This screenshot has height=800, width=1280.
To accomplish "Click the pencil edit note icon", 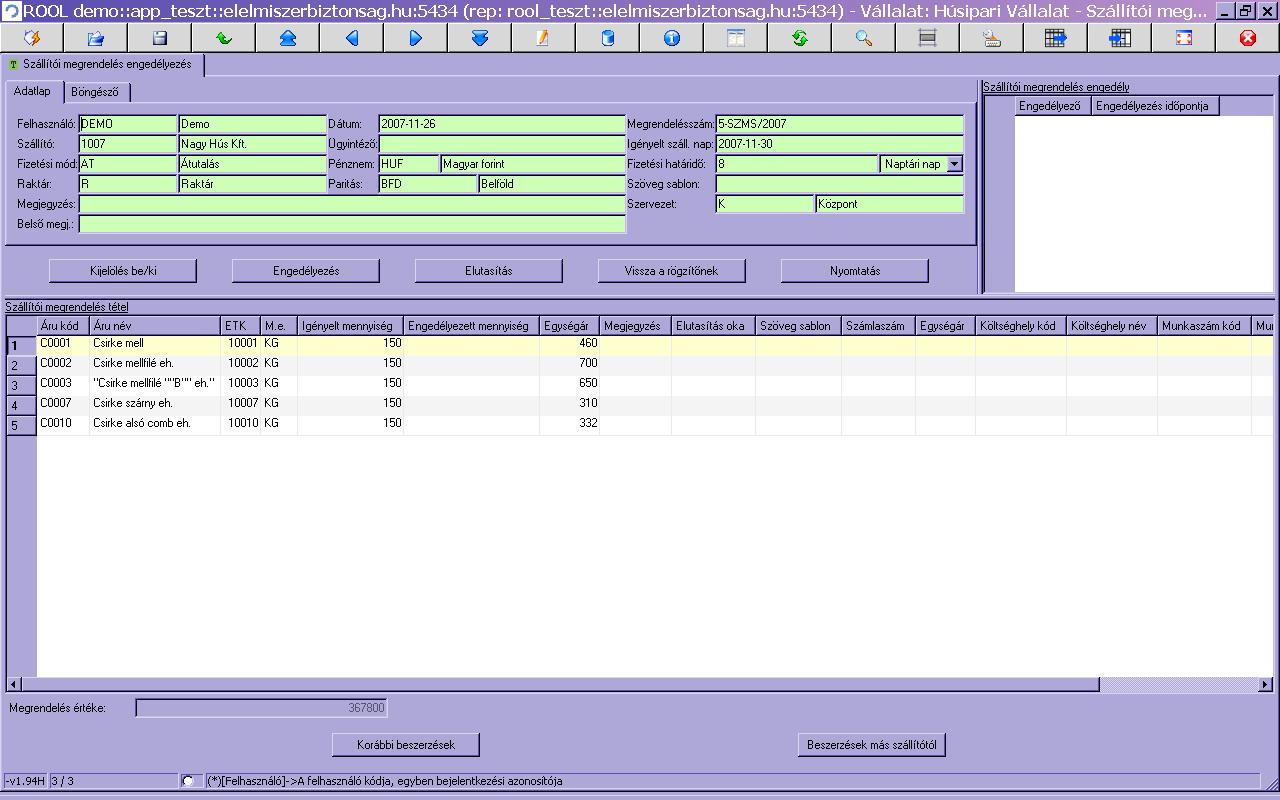I will [x=544, y=38].
